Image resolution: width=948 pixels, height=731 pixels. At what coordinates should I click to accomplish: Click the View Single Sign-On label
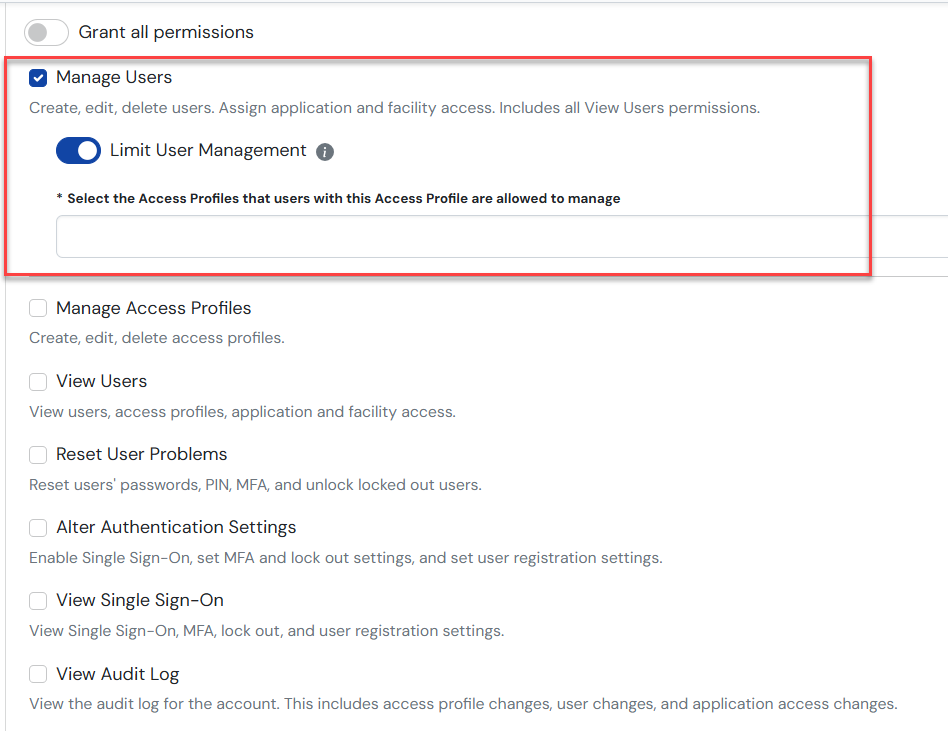[139, 601]
